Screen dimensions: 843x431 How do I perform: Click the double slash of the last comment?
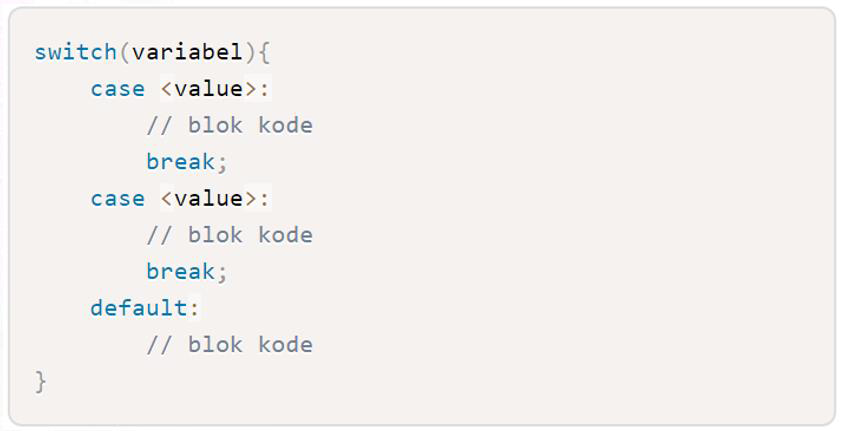point(160,344)
